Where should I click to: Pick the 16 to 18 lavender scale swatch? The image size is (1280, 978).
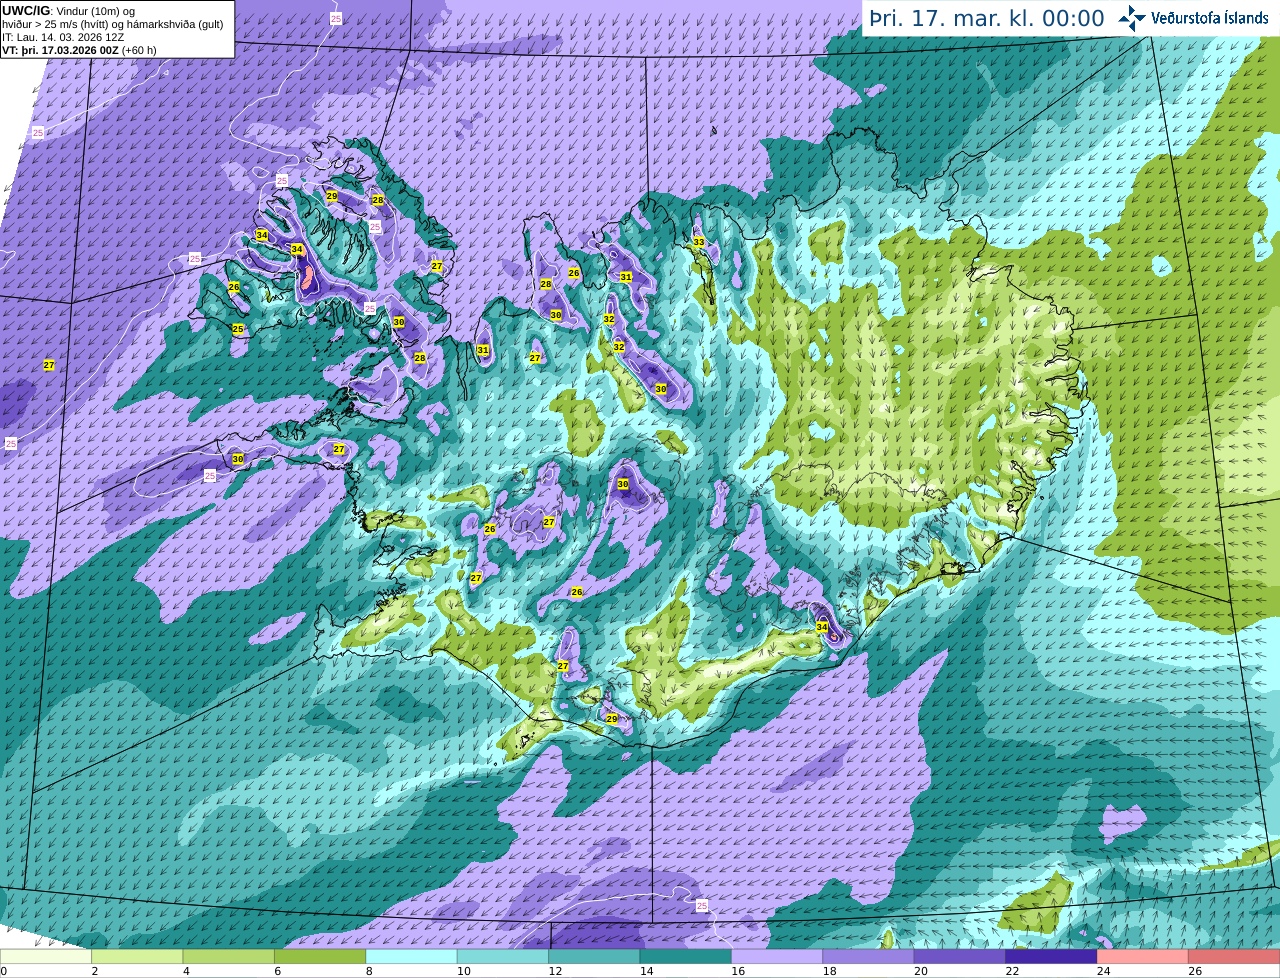coord(776,957)
